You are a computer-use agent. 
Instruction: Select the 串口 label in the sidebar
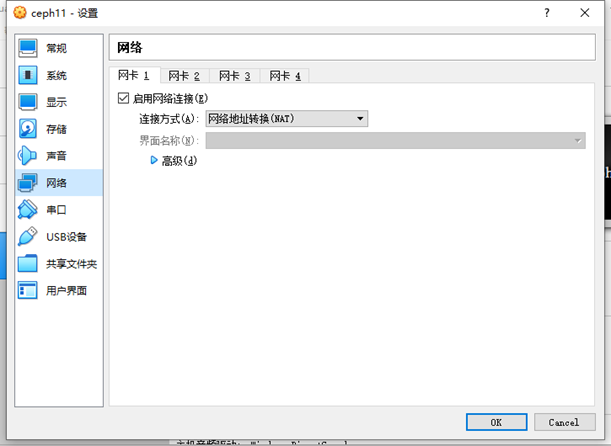(57, 210)
